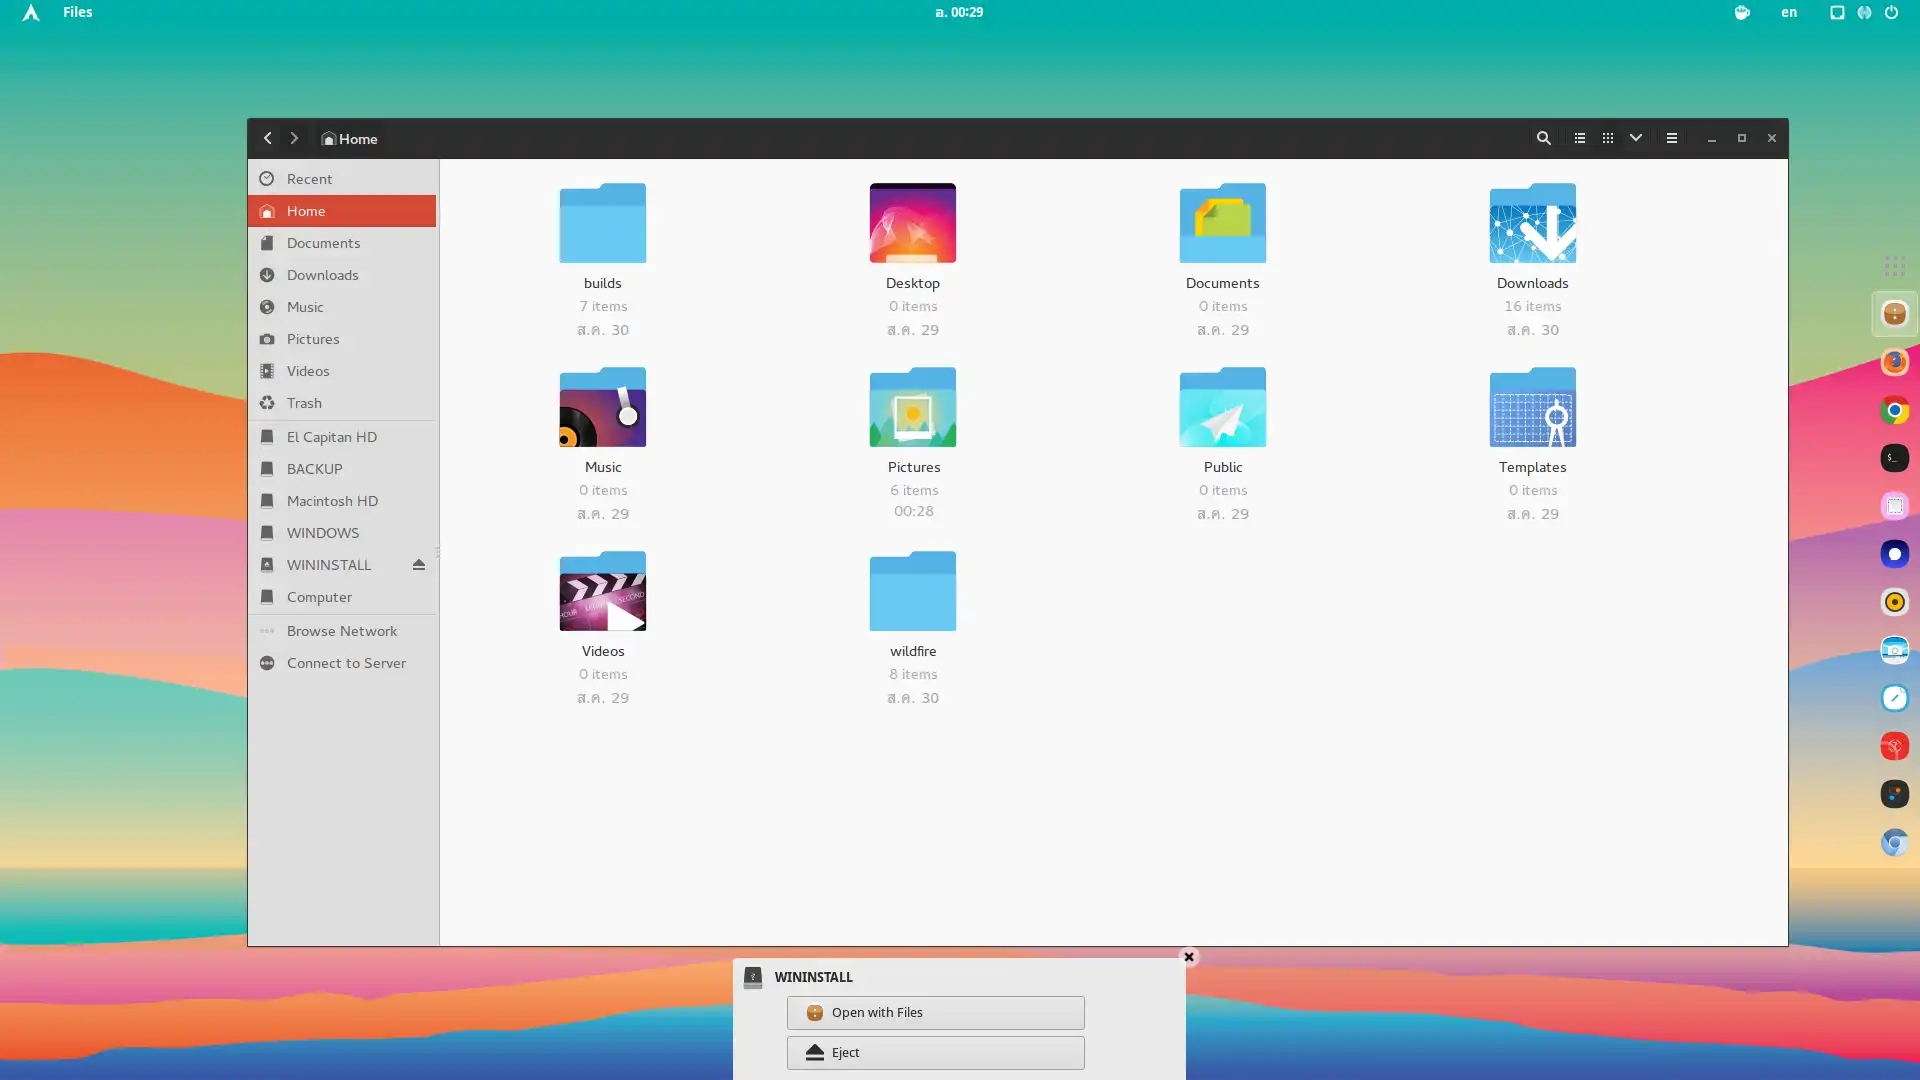Click the list view icon in toolbar
The width and height of the screenshot is (1920, 1080).
coord(1578,137)
